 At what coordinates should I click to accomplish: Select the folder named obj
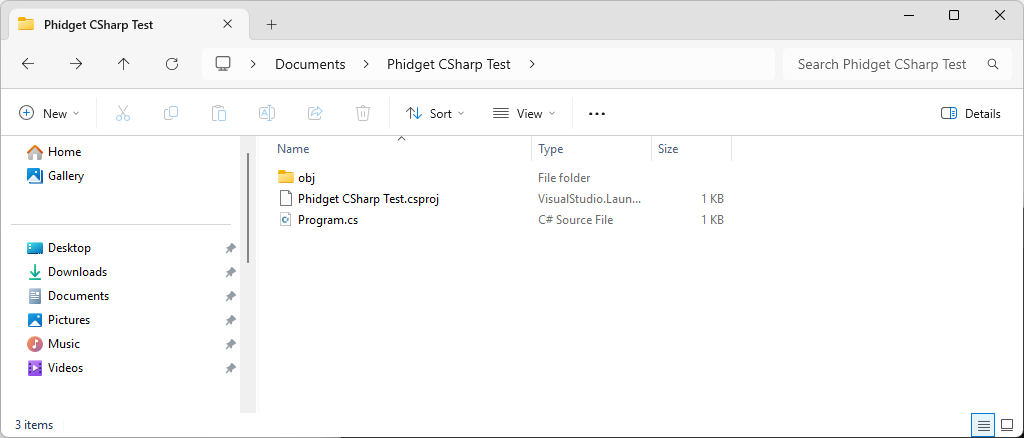(x=307, y=178)
